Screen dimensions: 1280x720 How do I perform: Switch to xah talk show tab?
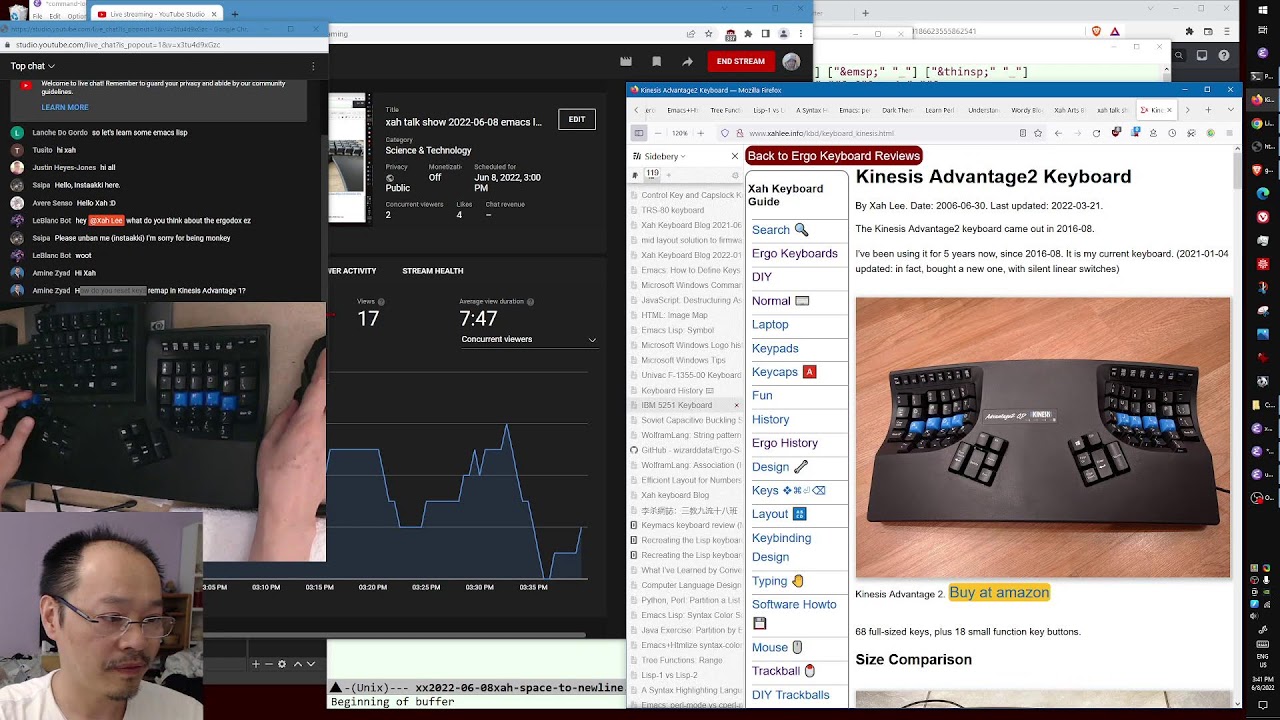pos(1111,110)
